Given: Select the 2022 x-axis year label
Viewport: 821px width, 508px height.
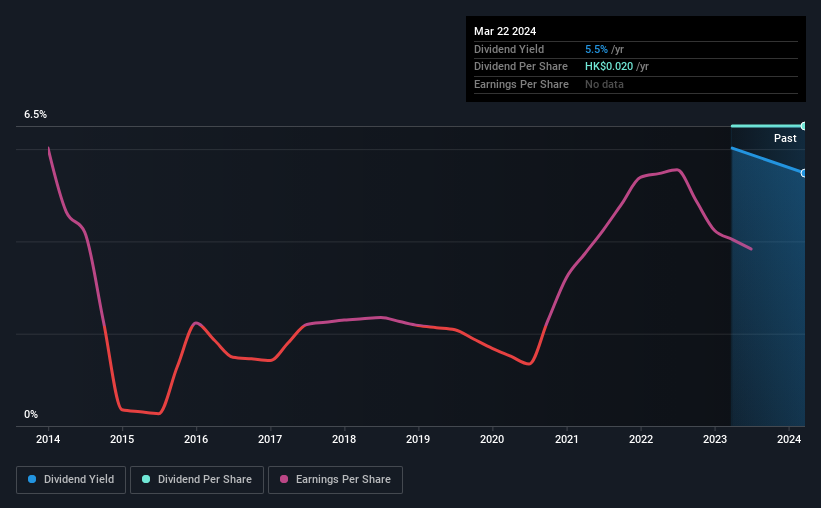Looking at the screenshot, I should [641, 439].
